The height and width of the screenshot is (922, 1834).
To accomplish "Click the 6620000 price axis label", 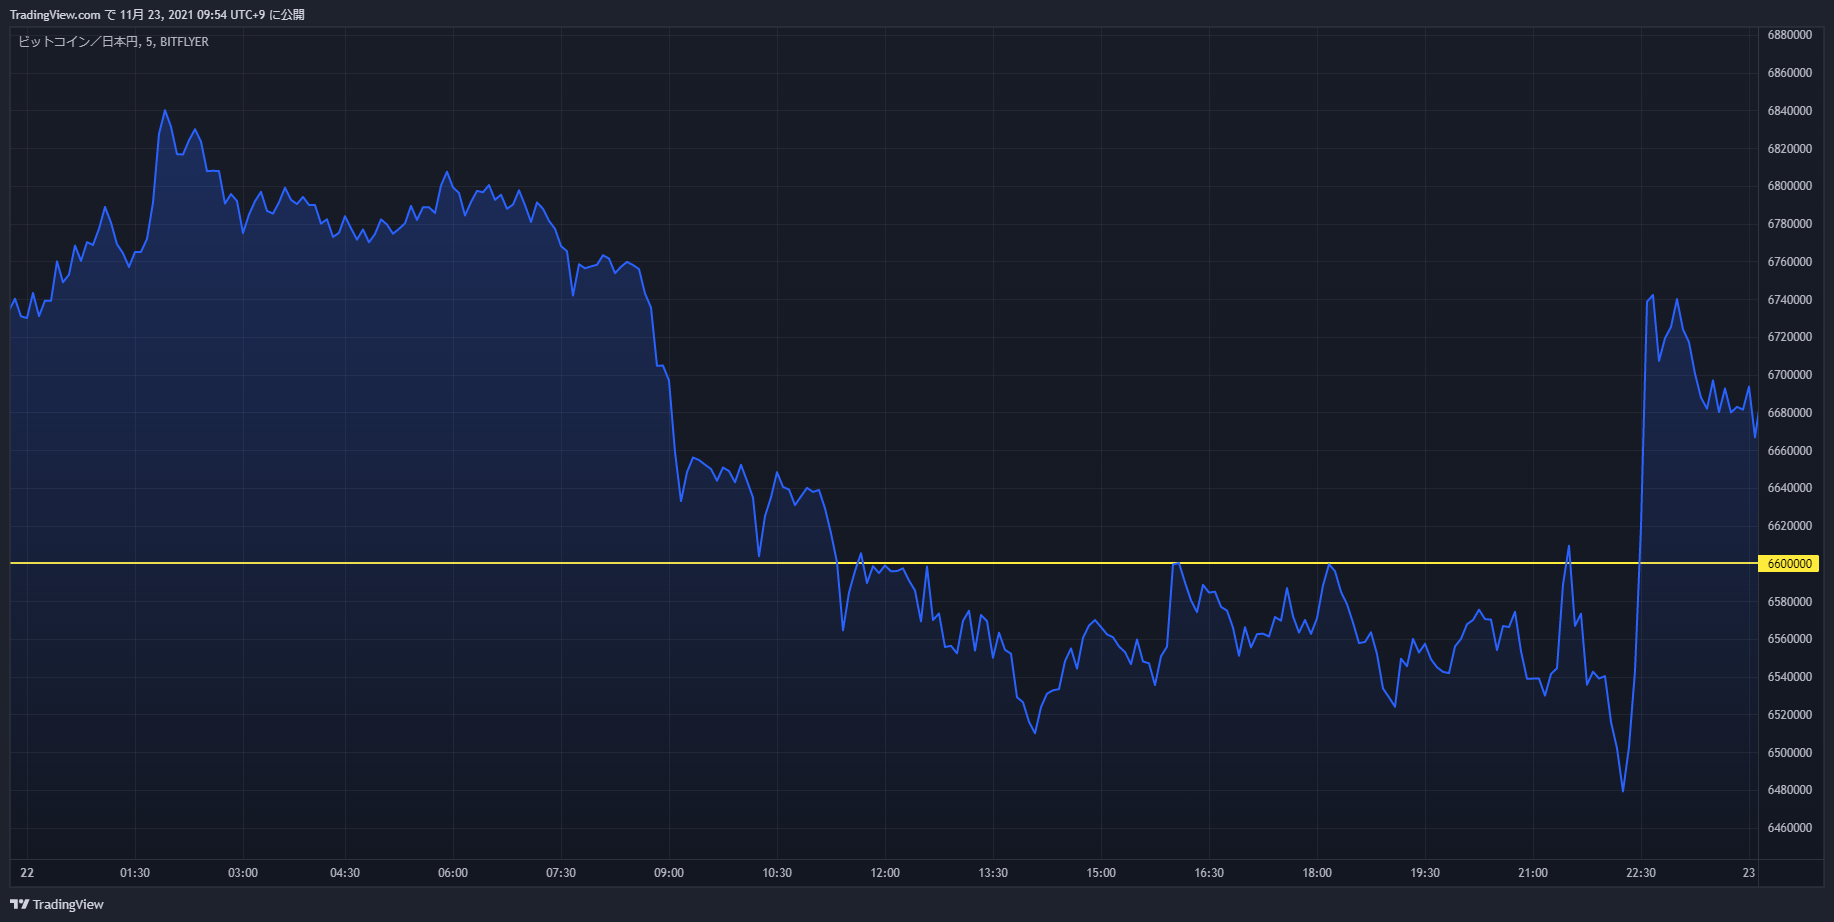I will (x=1789, y=526).
